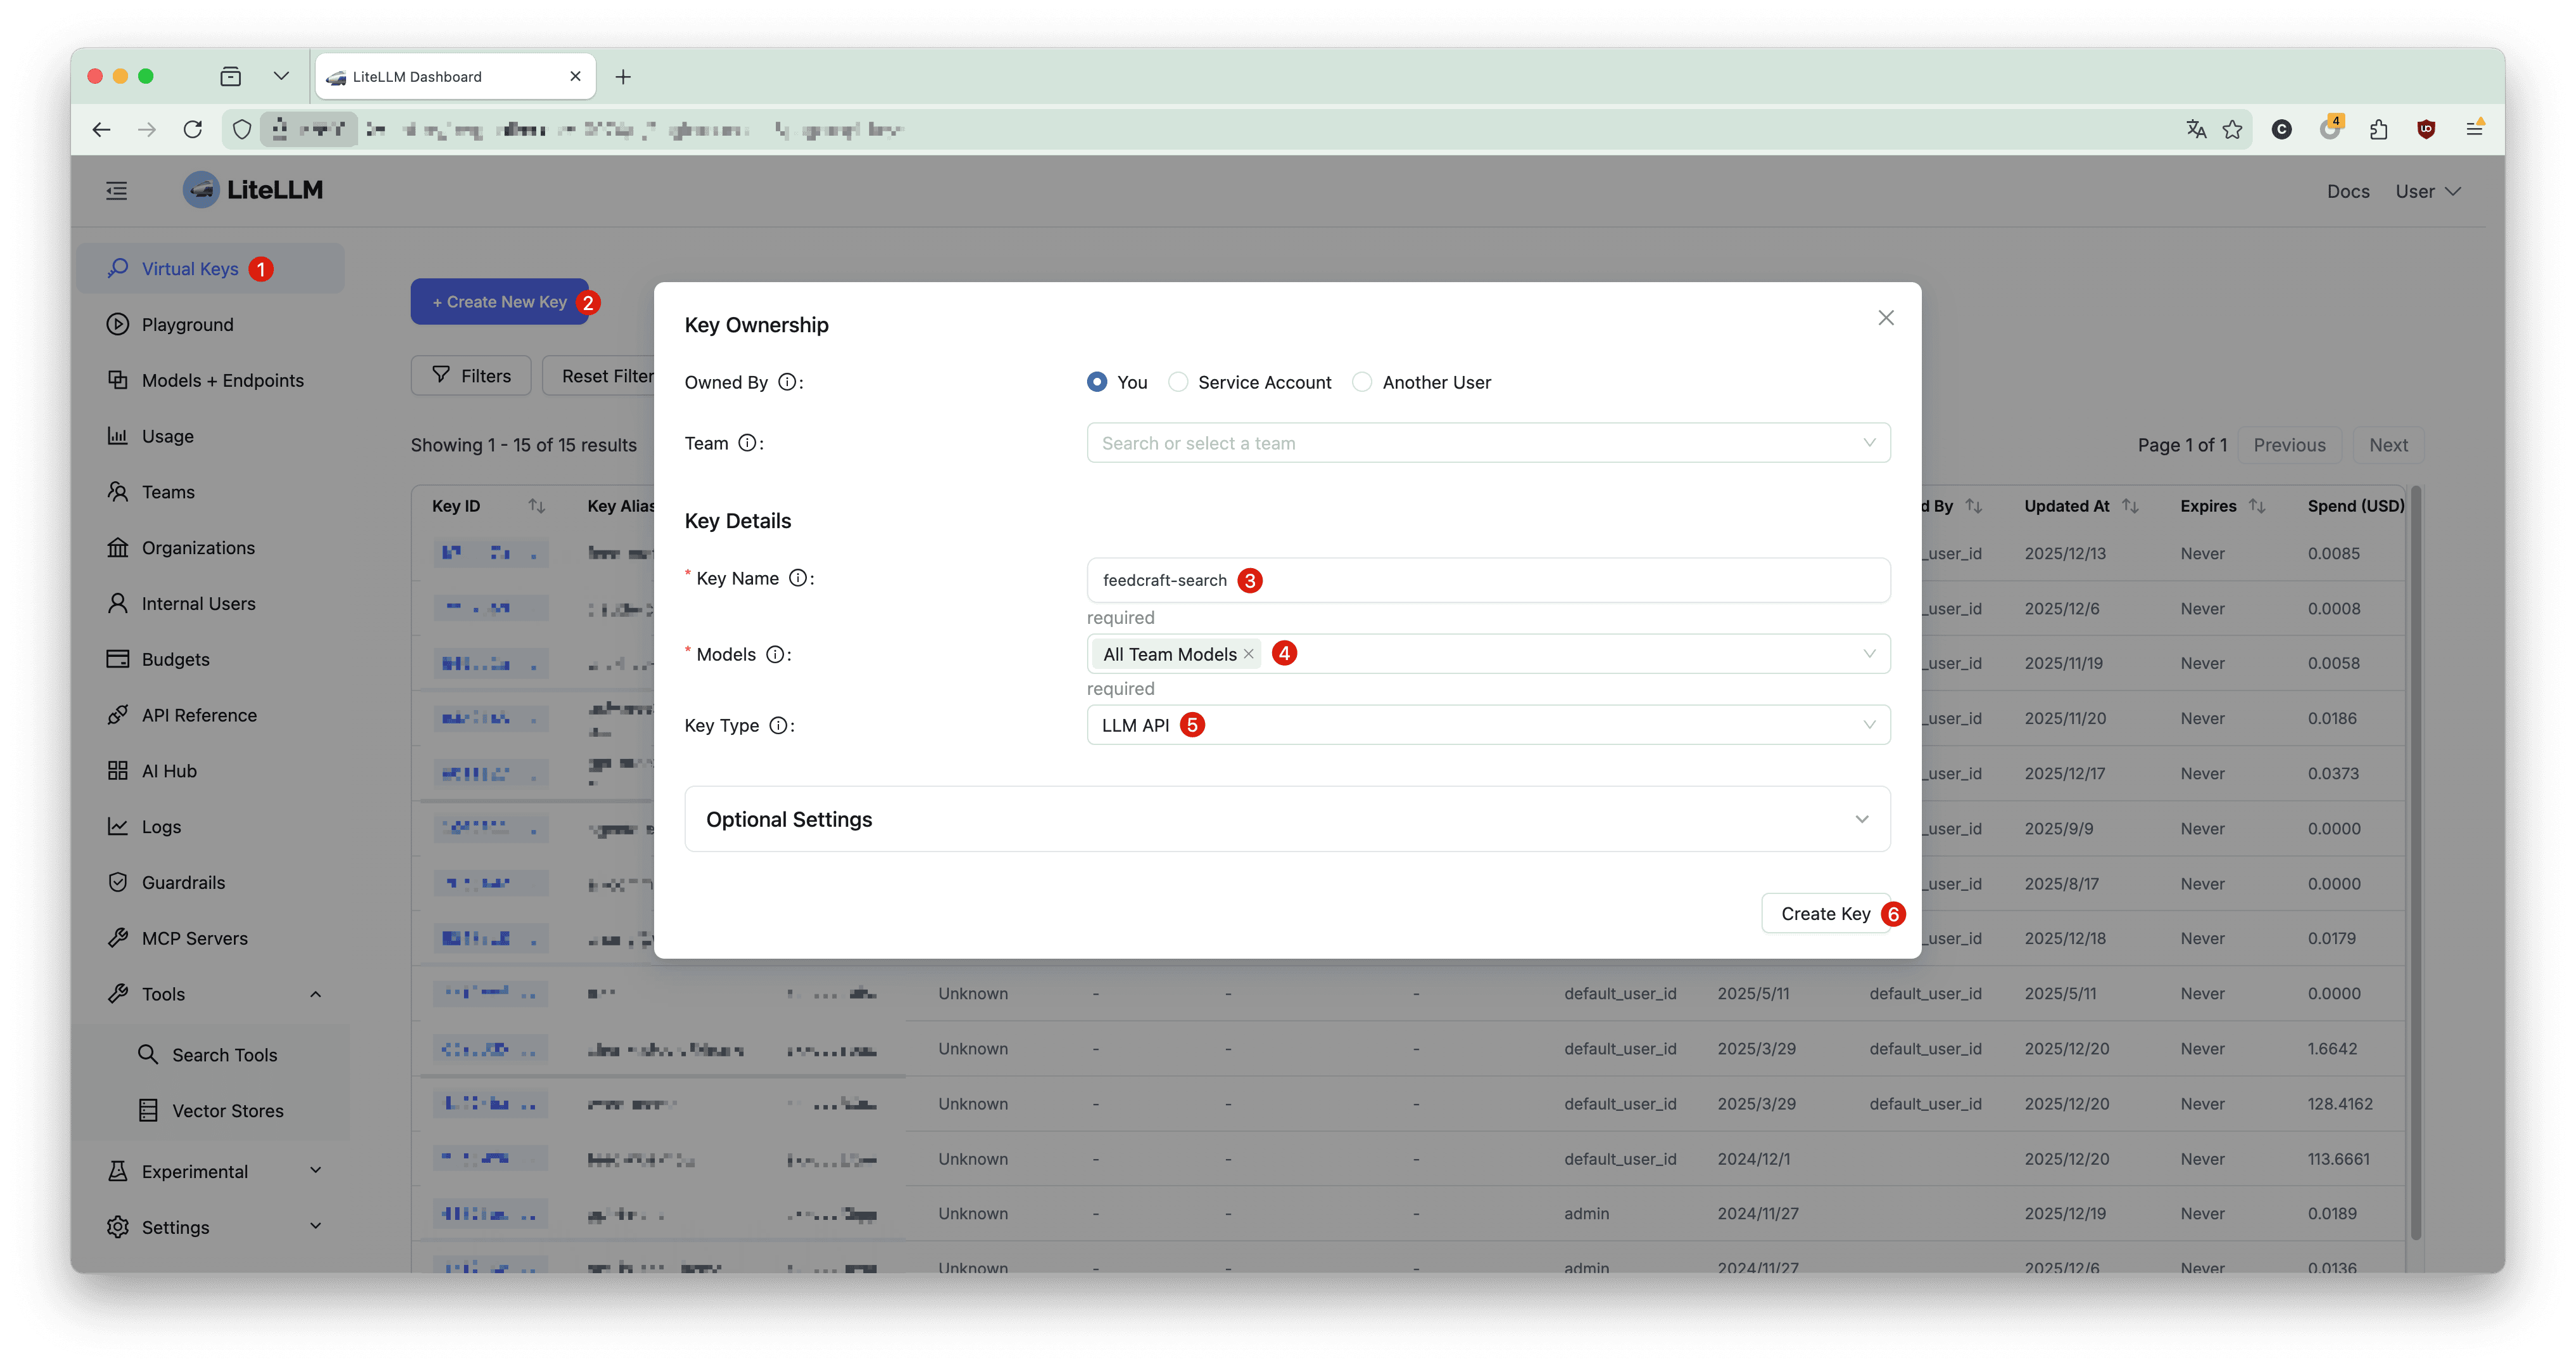Bookmark page with the star icon

[2232, 129]
